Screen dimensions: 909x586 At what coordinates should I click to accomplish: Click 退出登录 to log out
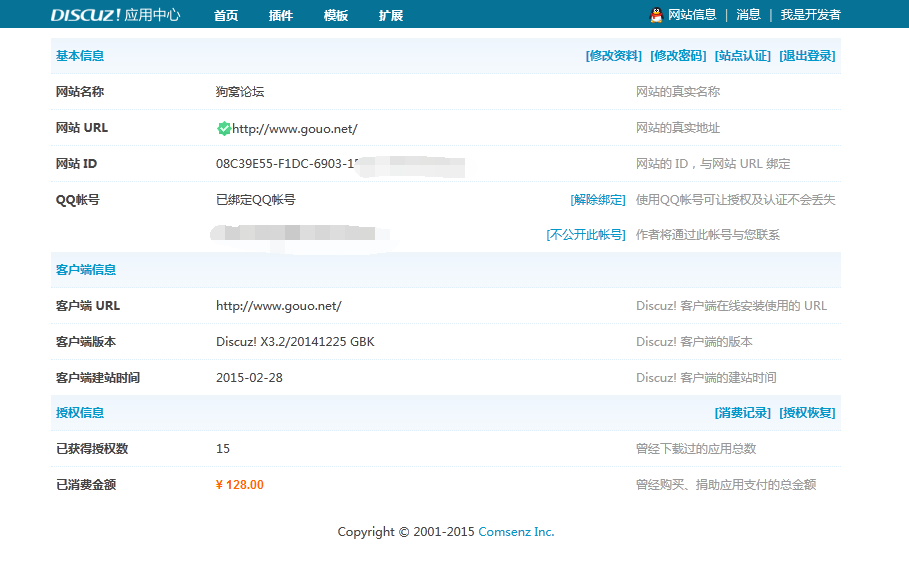[x=806, y=56]
